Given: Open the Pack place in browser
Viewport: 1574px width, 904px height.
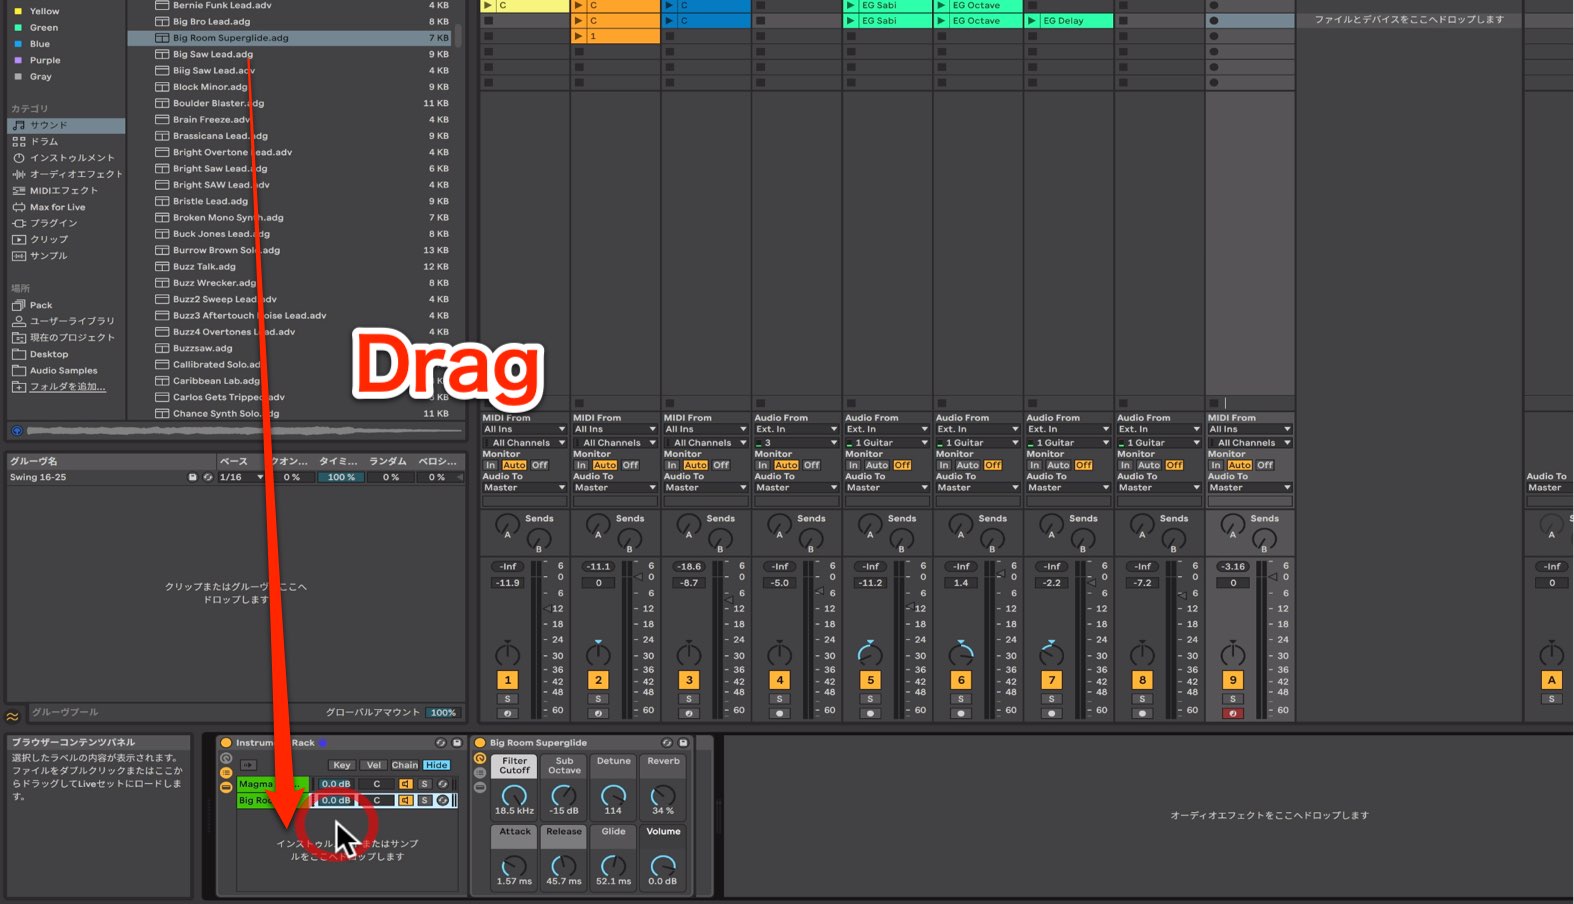Looking at the screenshot, I should point(32,305).
